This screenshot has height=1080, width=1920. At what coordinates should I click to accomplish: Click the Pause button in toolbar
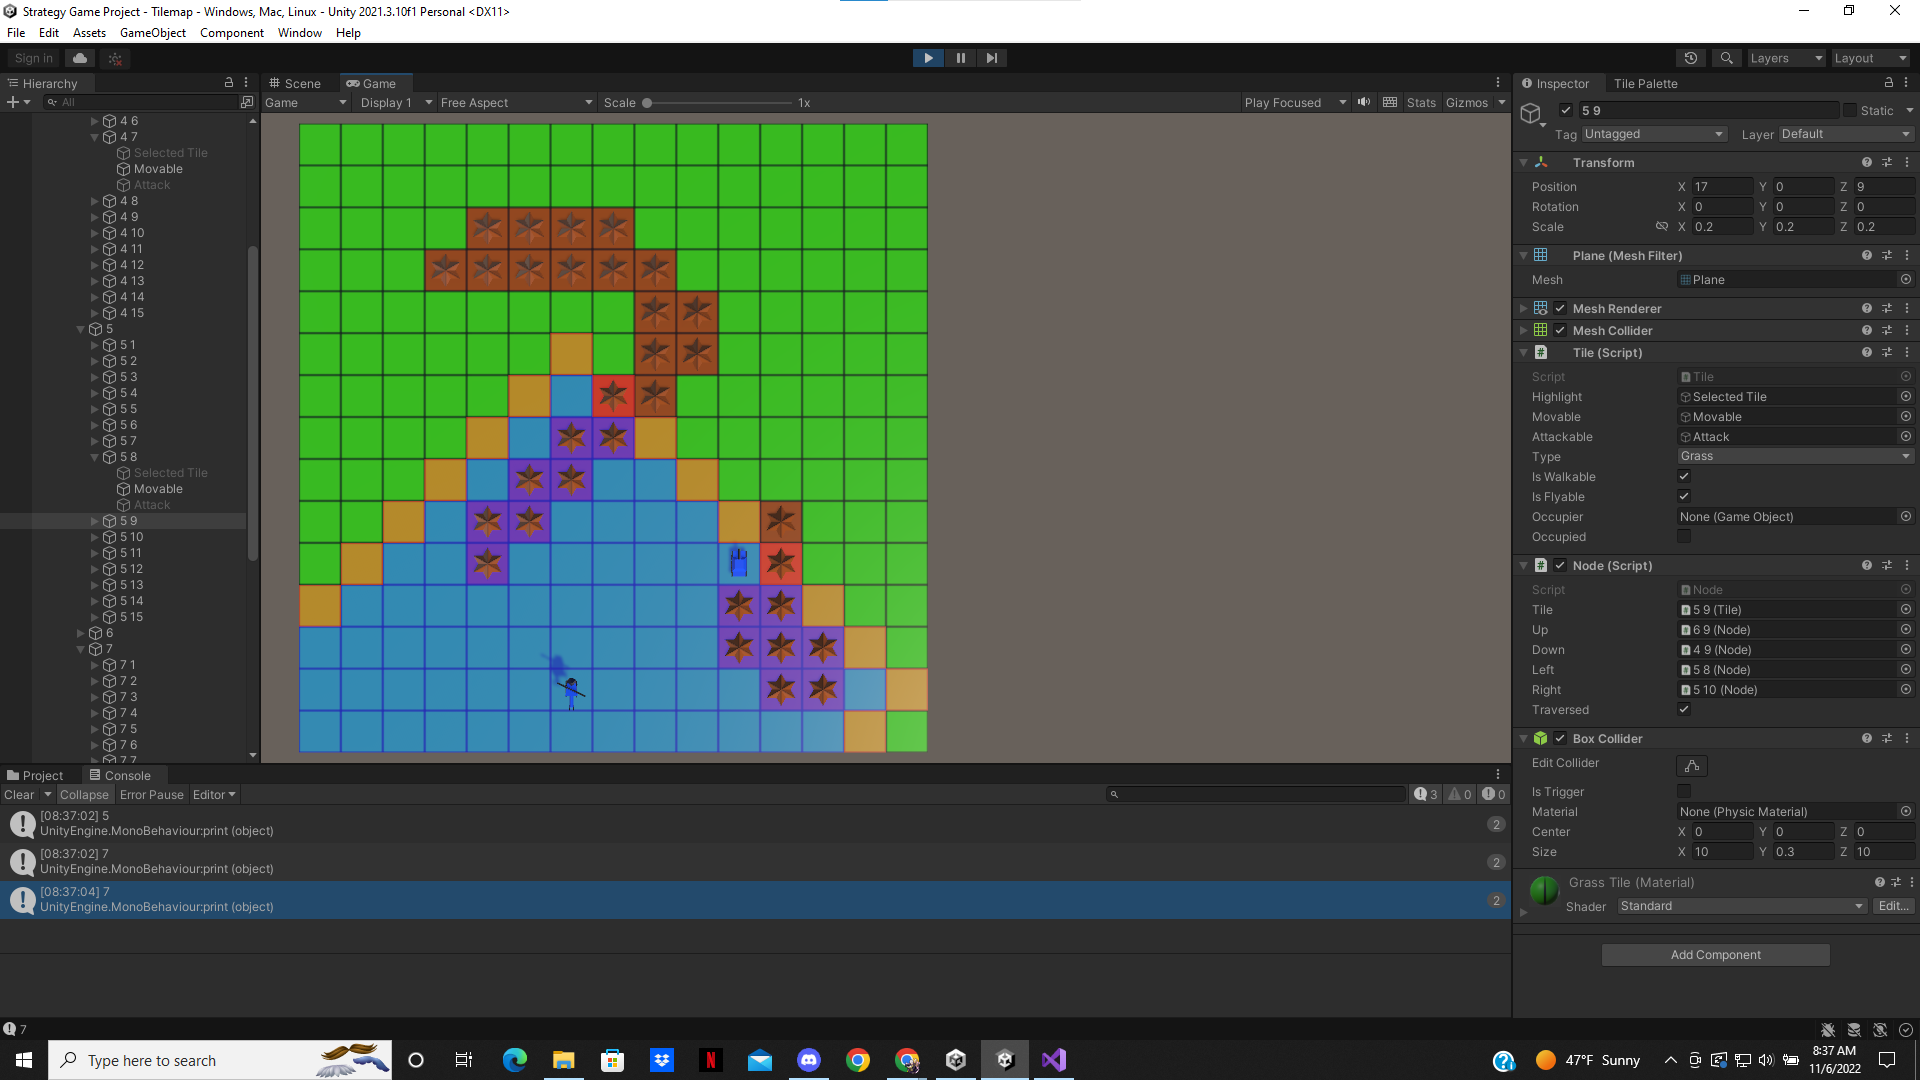click(960, 58)
